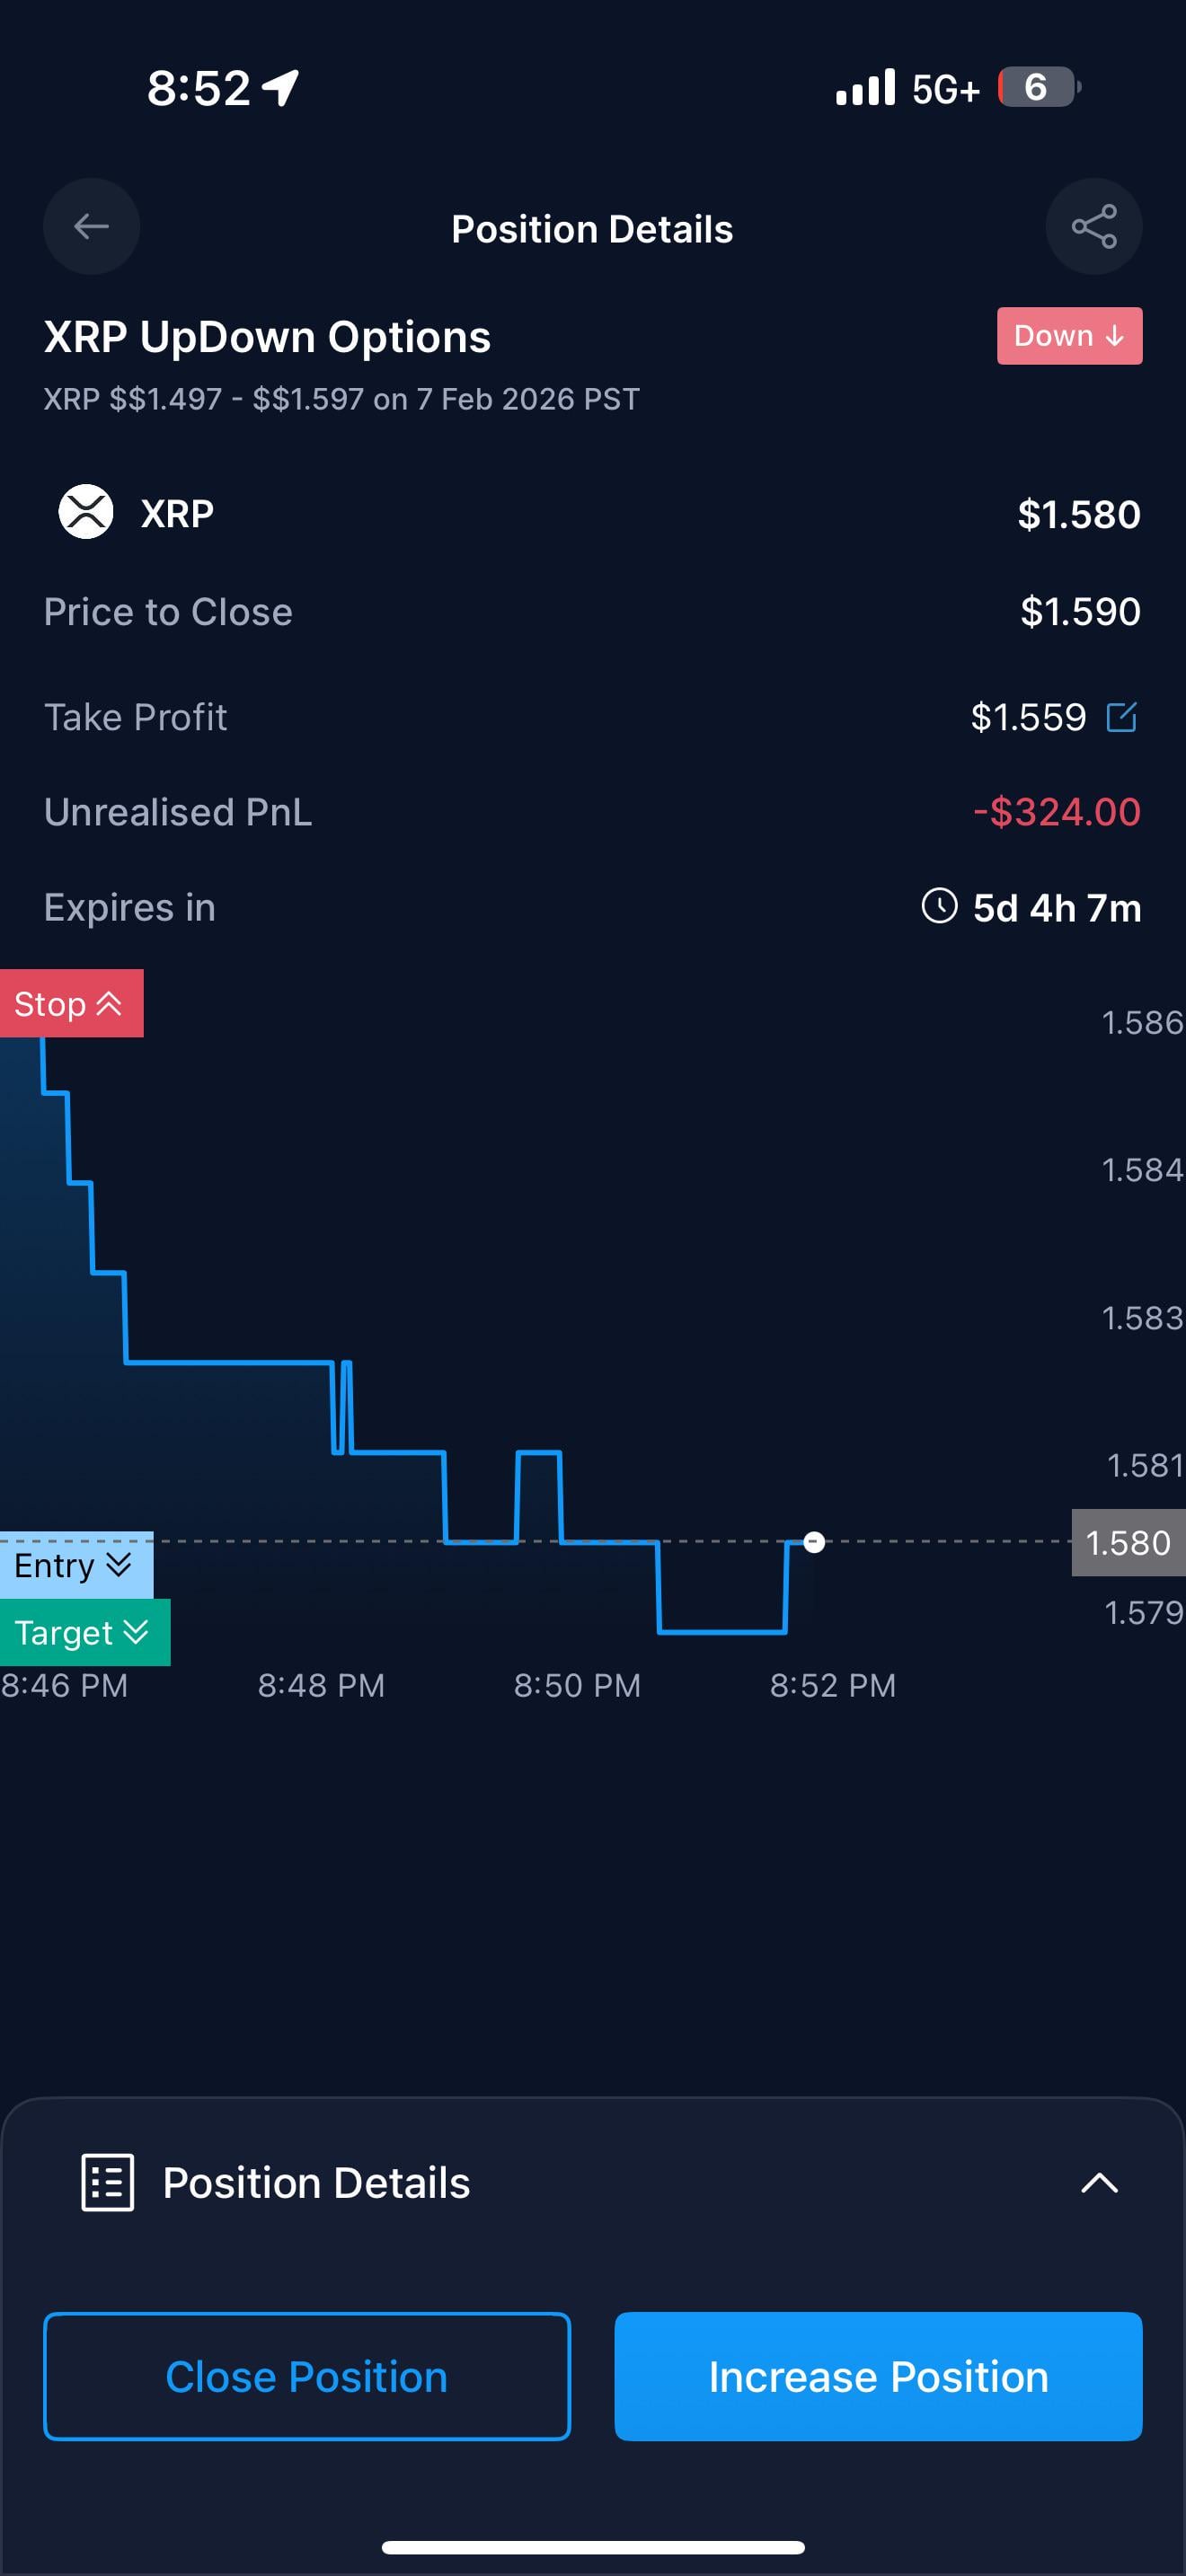Collapse the Position Details chevron
This screenshot has height=2576, width=1186.
pos(1099,2182)
